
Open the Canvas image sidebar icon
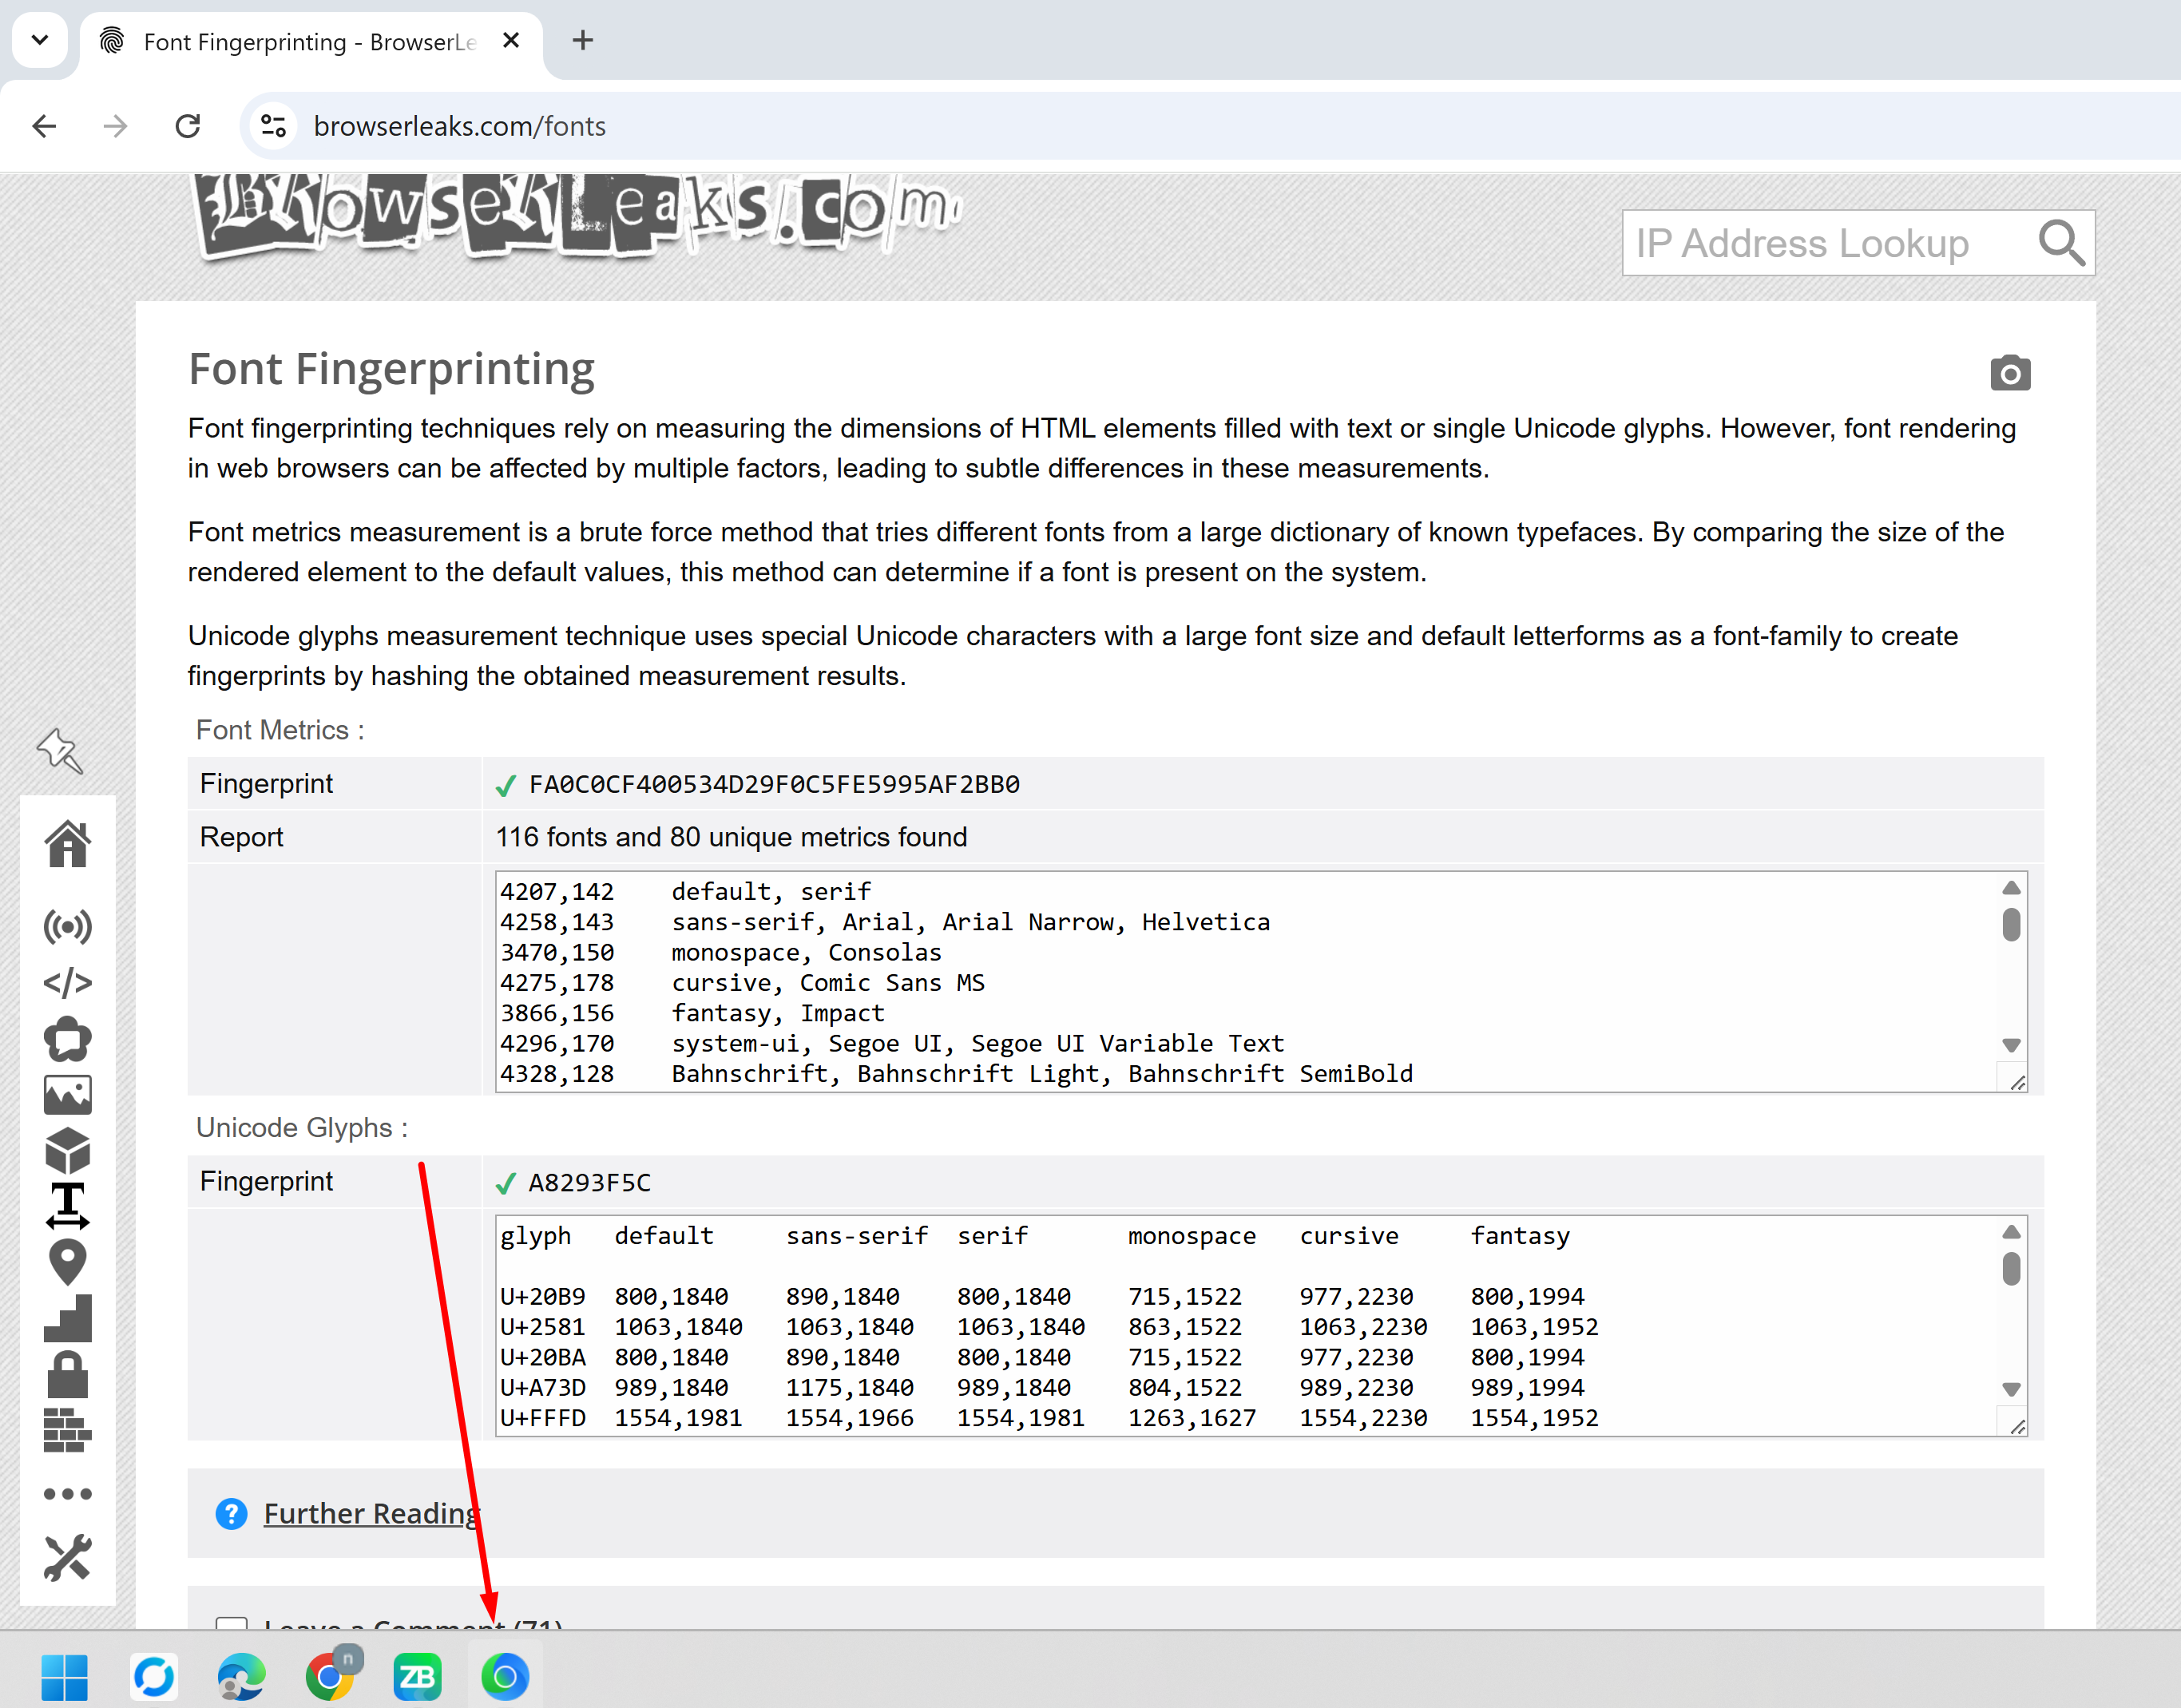[67, 1095]
